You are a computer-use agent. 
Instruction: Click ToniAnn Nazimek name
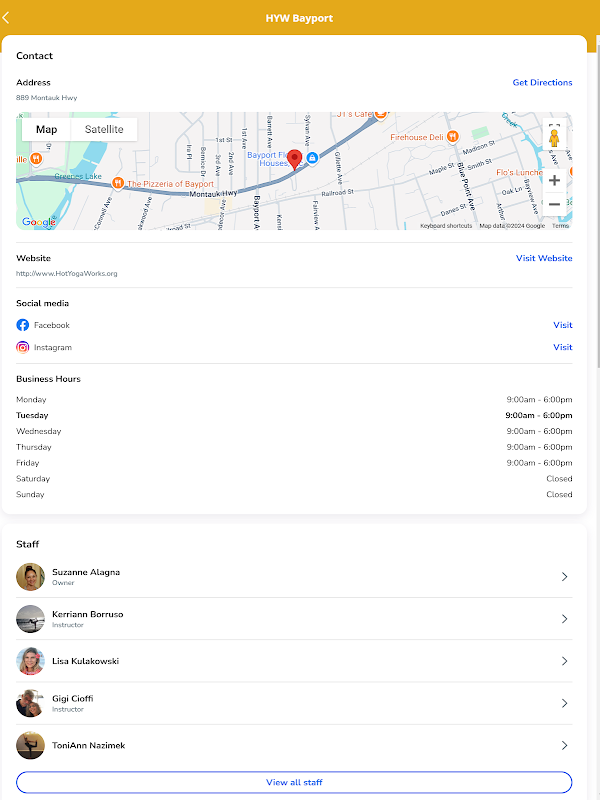pyautogui.click(x=88, y=745)
